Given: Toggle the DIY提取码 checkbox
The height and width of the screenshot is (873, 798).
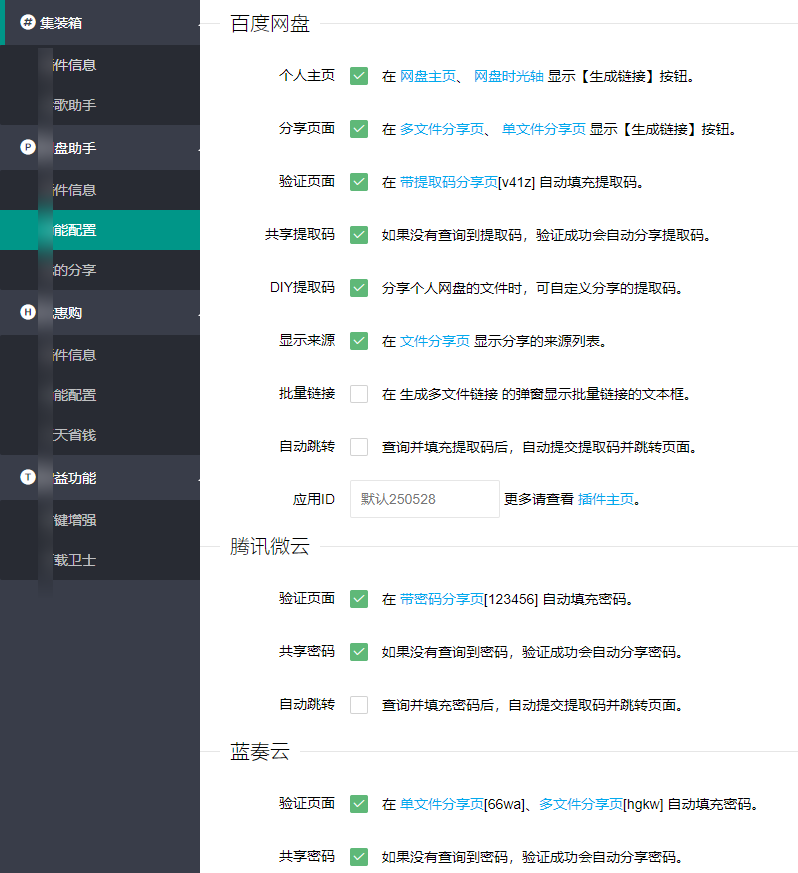Looking at the screenshot, I should click(x=359, y=288).
